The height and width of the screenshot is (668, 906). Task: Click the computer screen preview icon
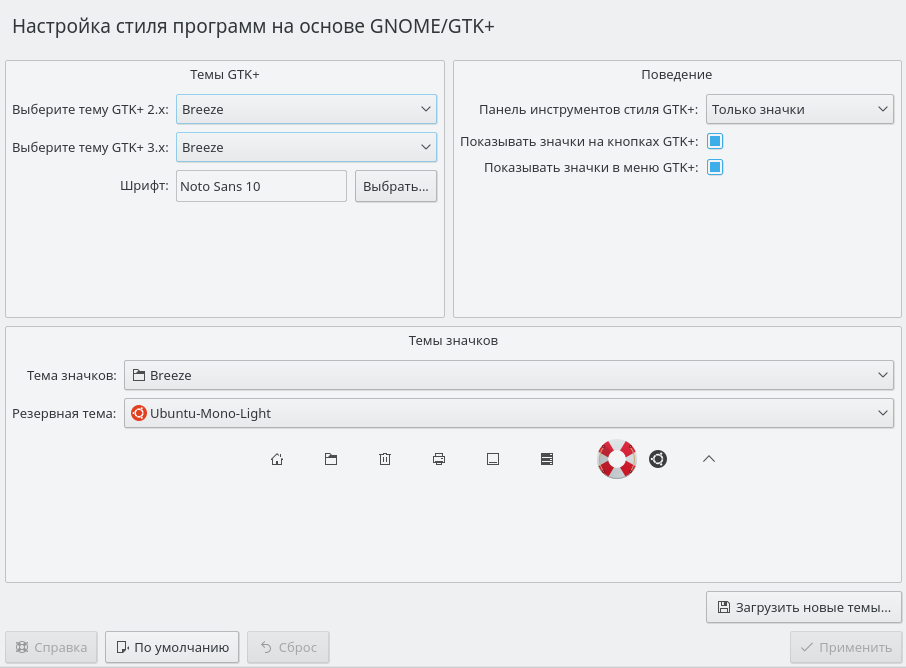tap(493, 459)
